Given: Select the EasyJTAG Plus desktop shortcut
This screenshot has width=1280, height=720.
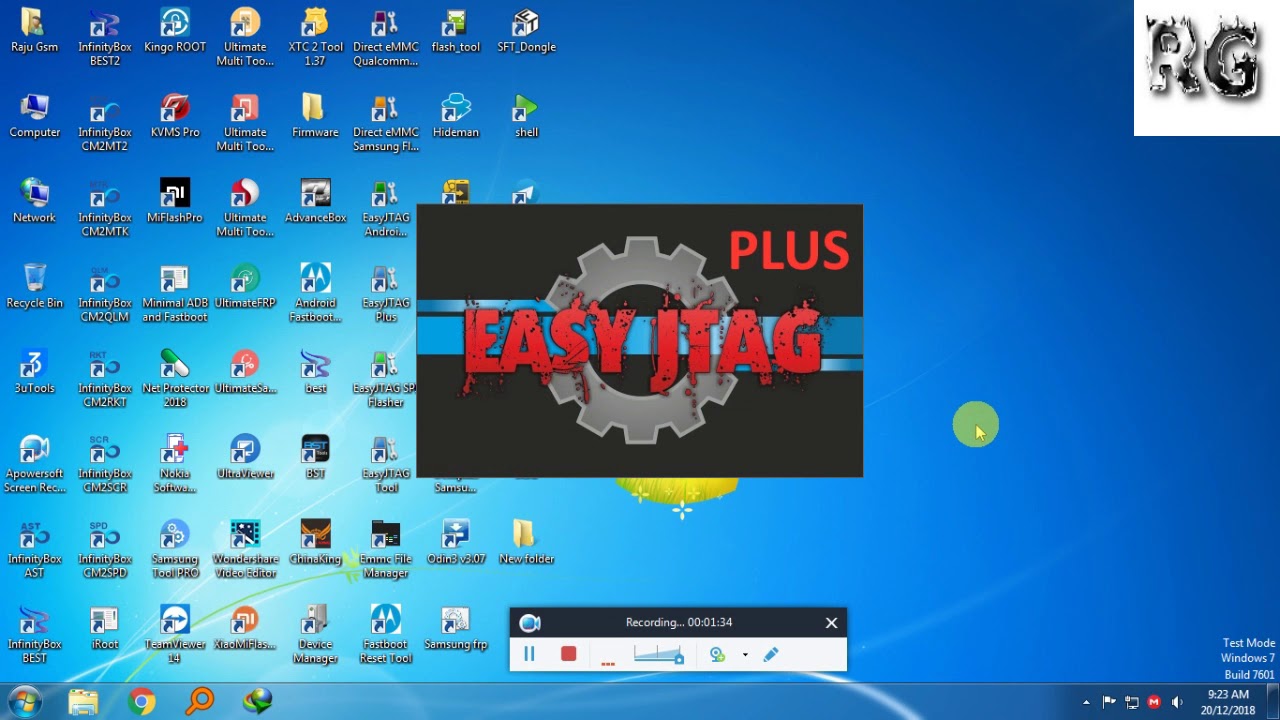Looking at the screenshot, I should [386, 293].
